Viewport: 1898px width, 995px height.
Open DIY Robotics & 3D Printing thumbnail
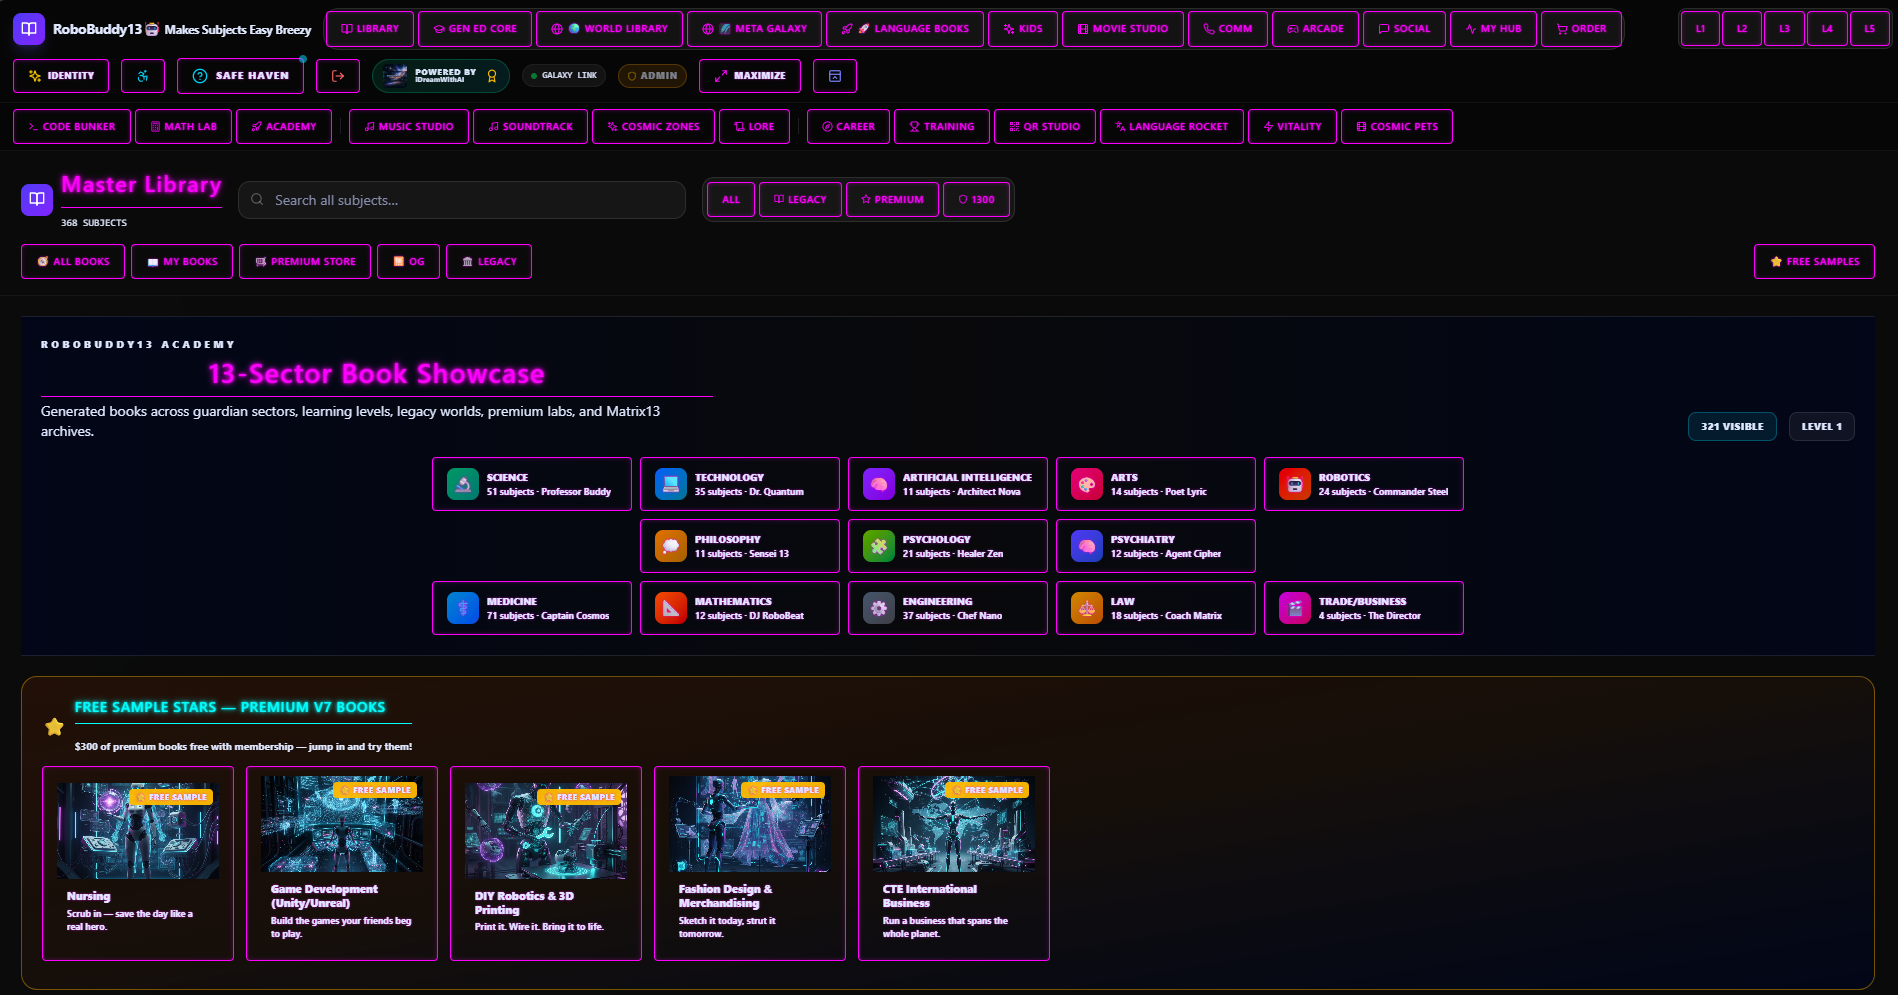(x=546, y=831)
